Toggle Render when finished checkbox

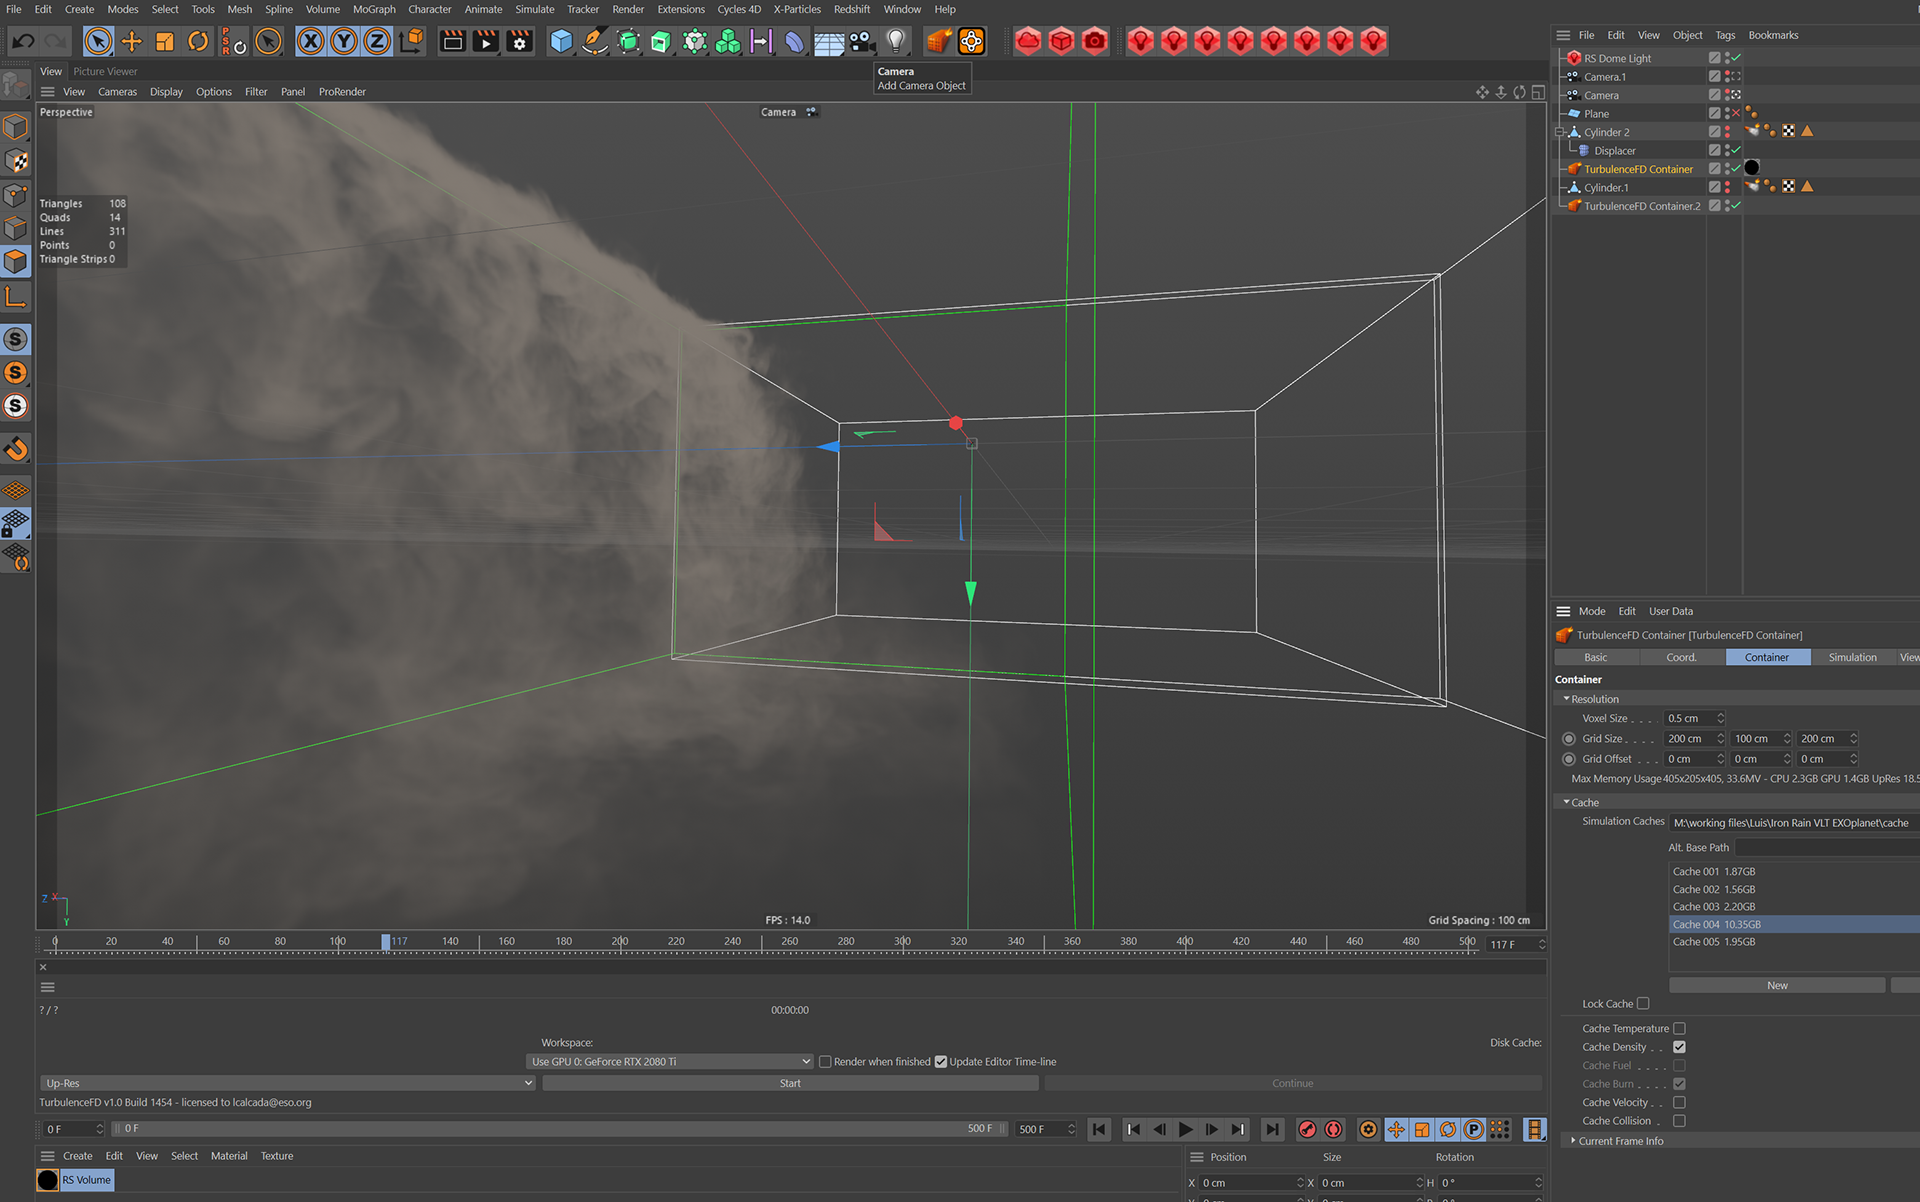[825, 1062]
